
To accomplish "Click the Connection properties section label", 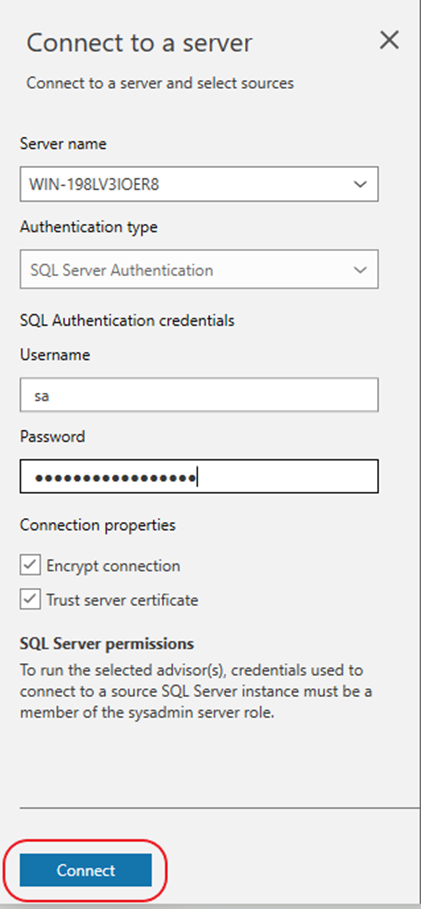I will point(97,525).
